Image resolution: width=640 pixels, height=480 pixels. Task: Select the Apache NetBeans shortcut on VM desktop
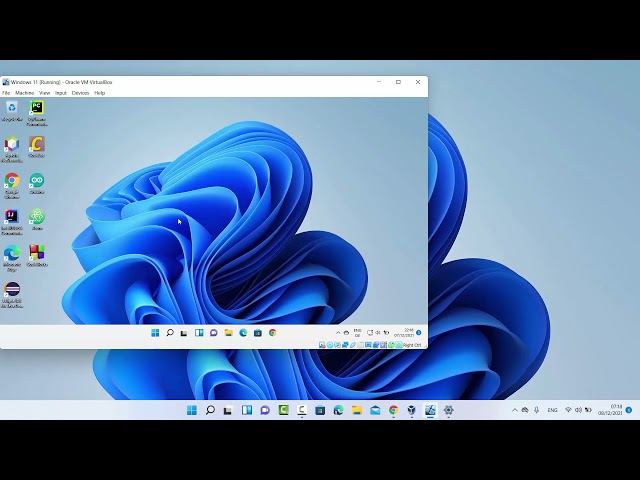point(12,149)
